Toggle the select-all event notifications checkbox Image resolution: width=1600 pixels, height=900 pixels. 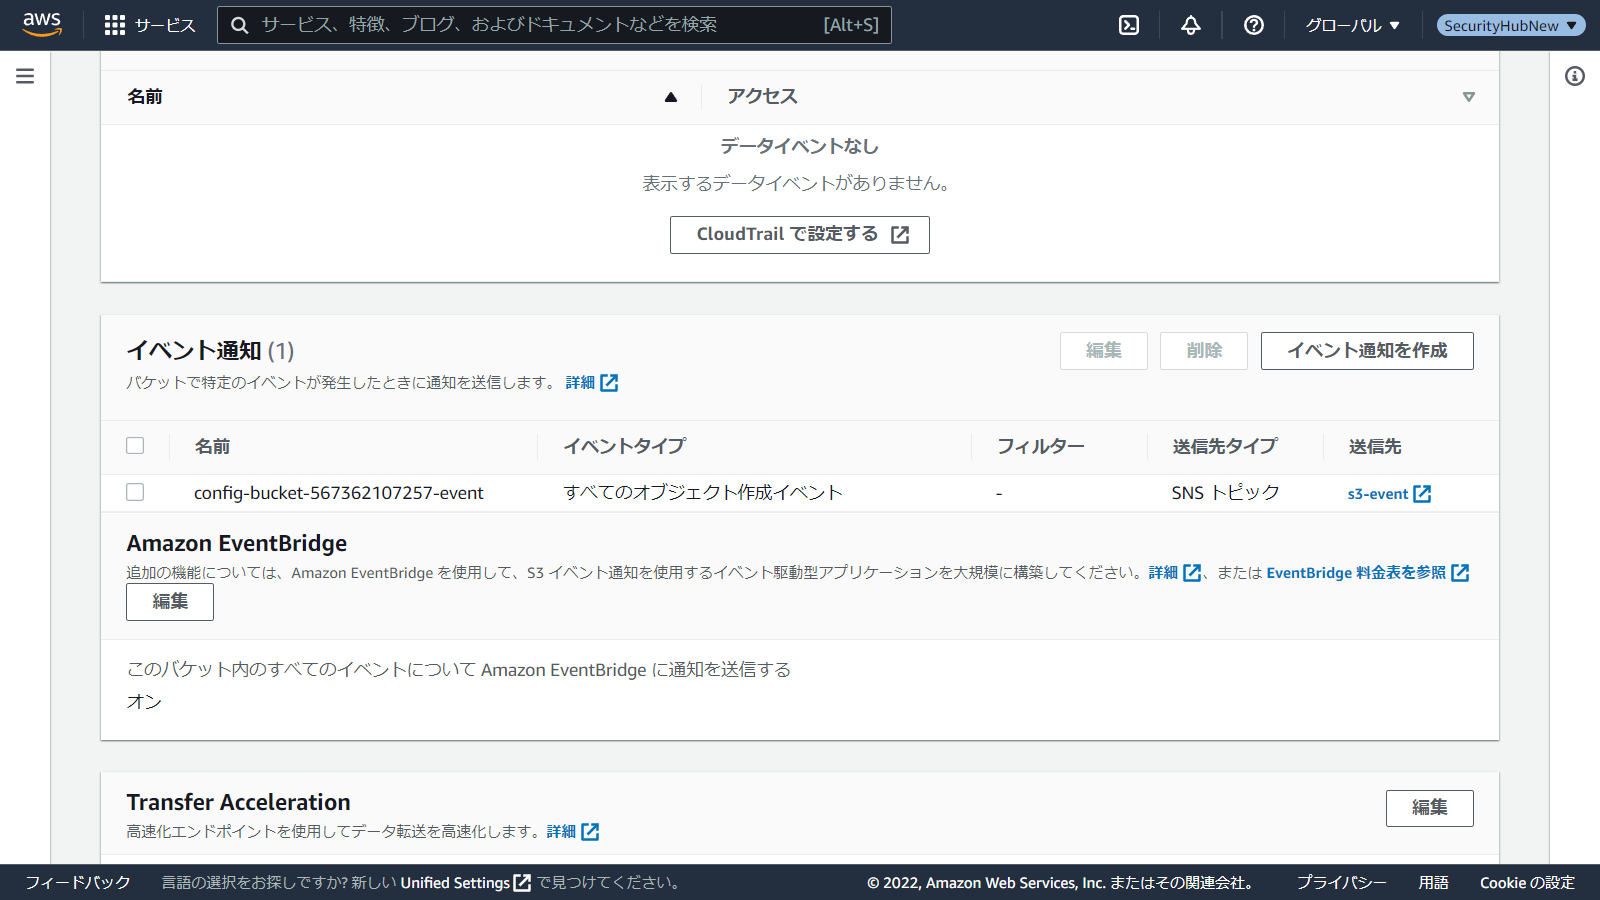[x=135, y=446]
